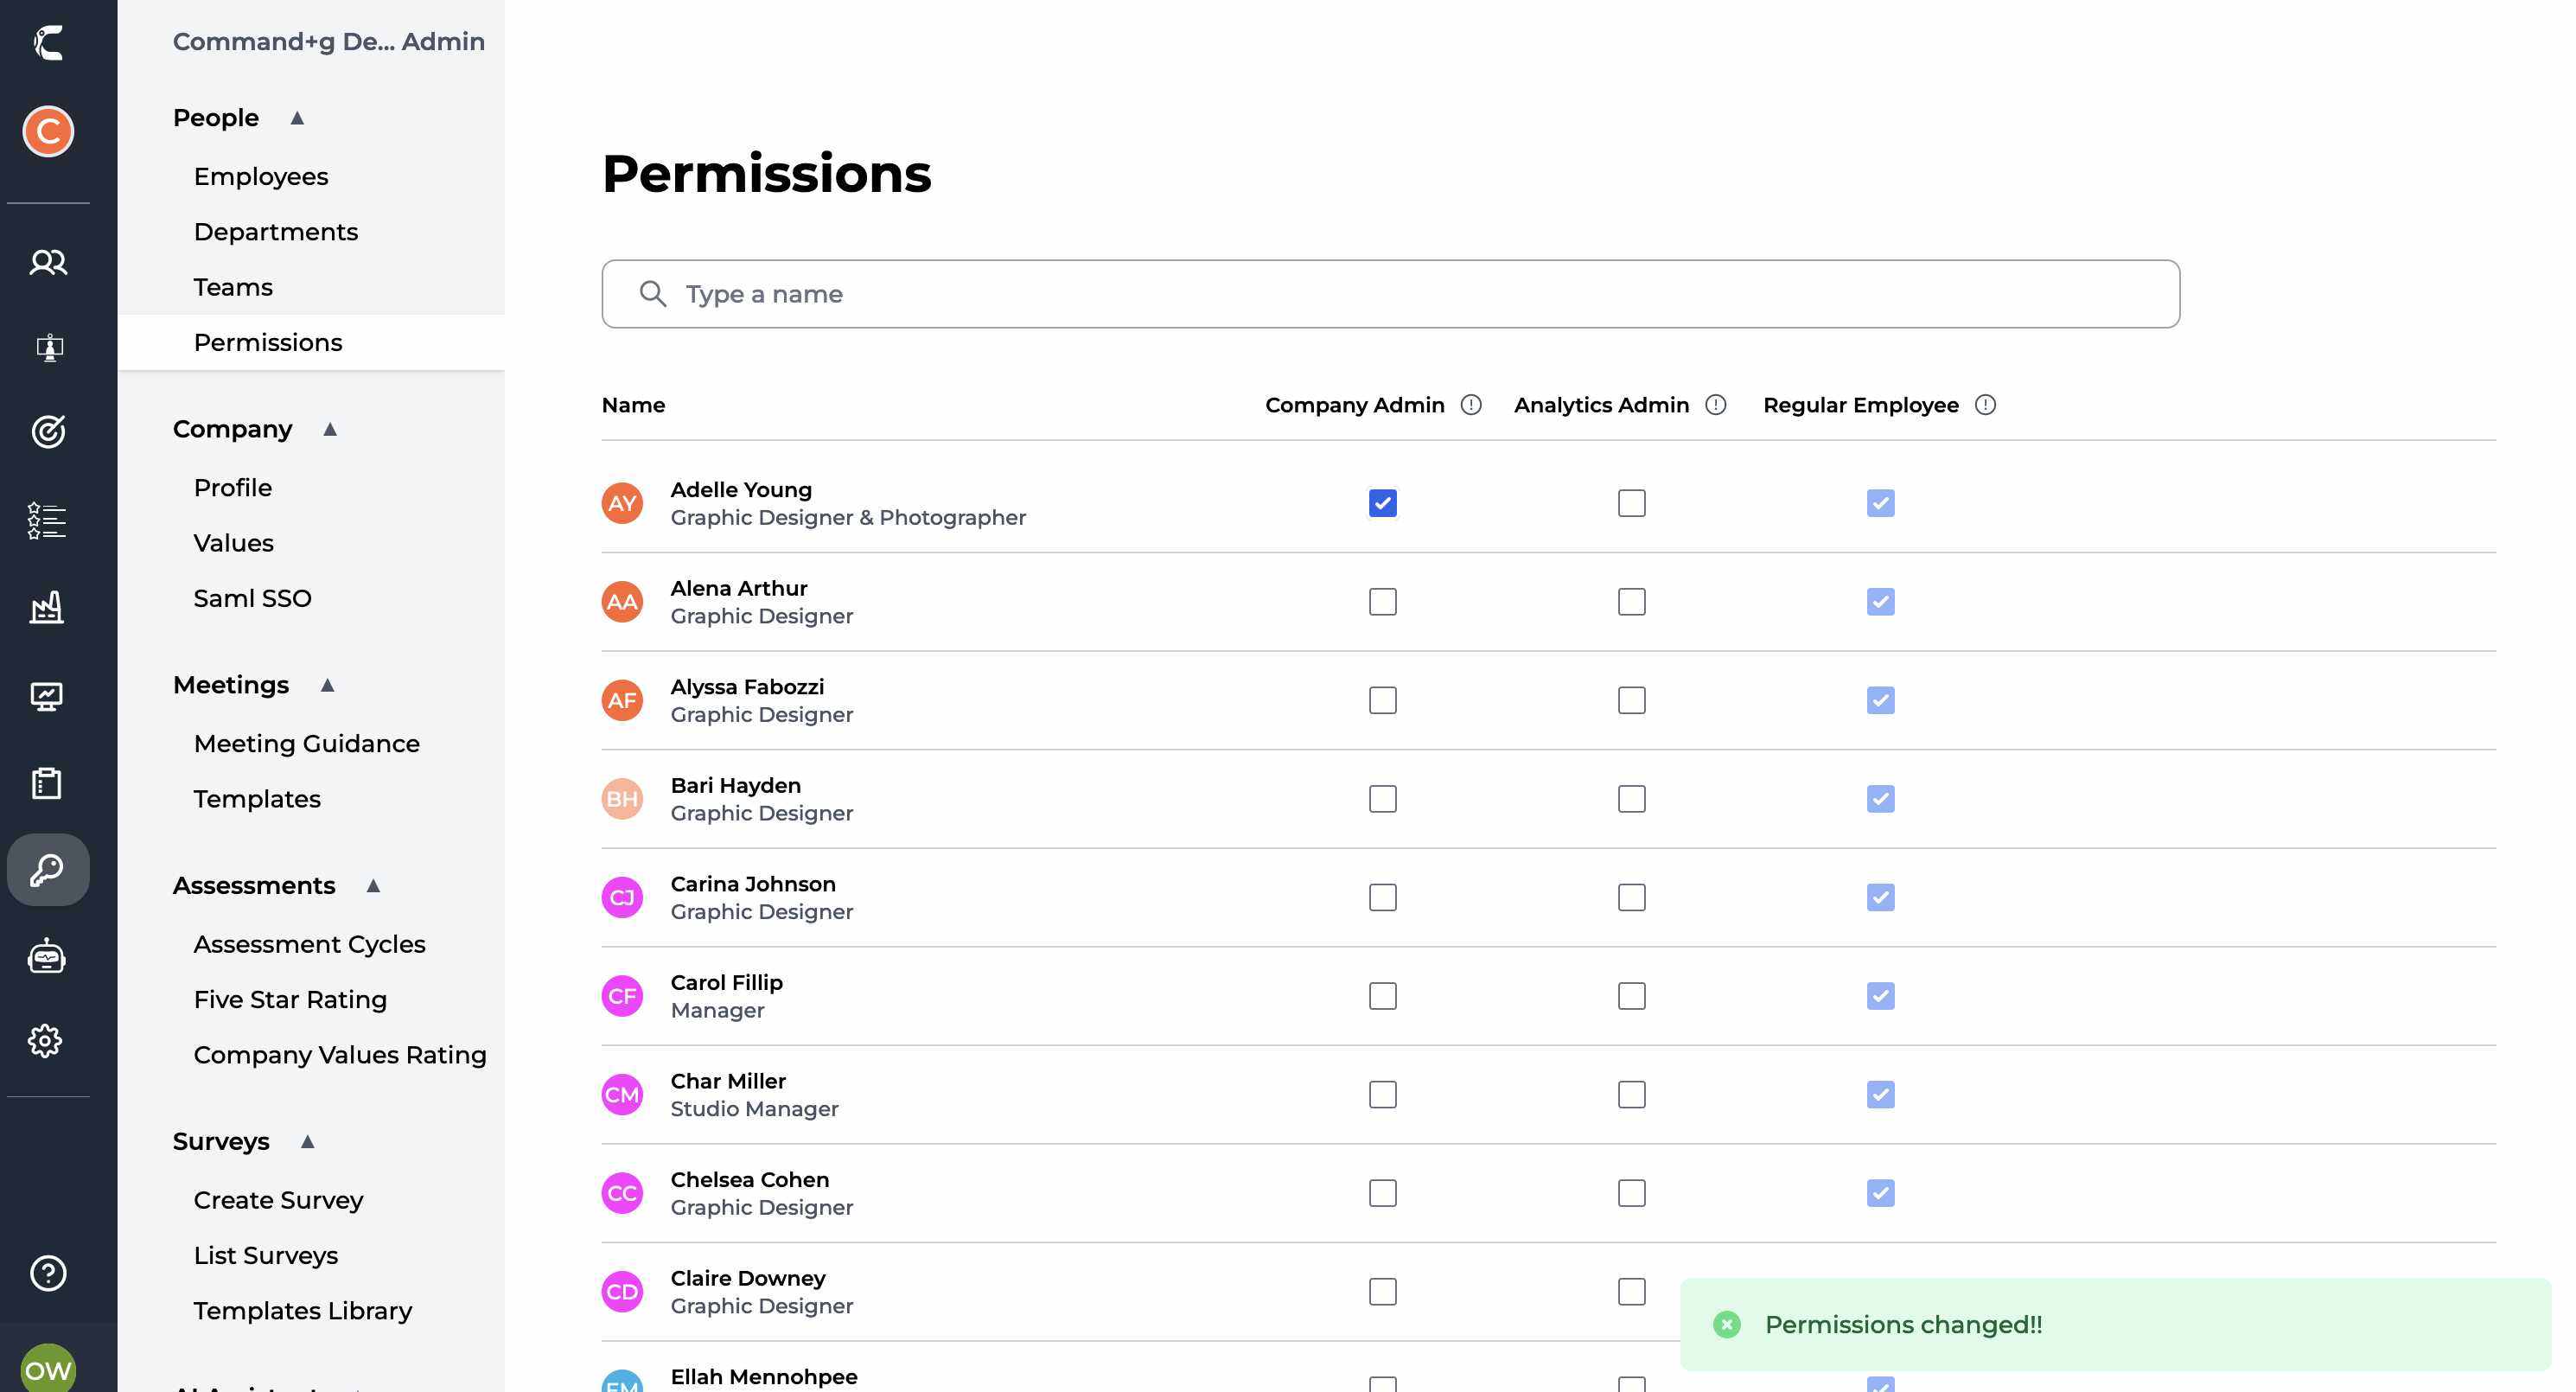The width and height of the screenshot is (2576, 1392).
Task: Check Company Admin for Carol Fillip
Action: click(x=1383, y=996)
